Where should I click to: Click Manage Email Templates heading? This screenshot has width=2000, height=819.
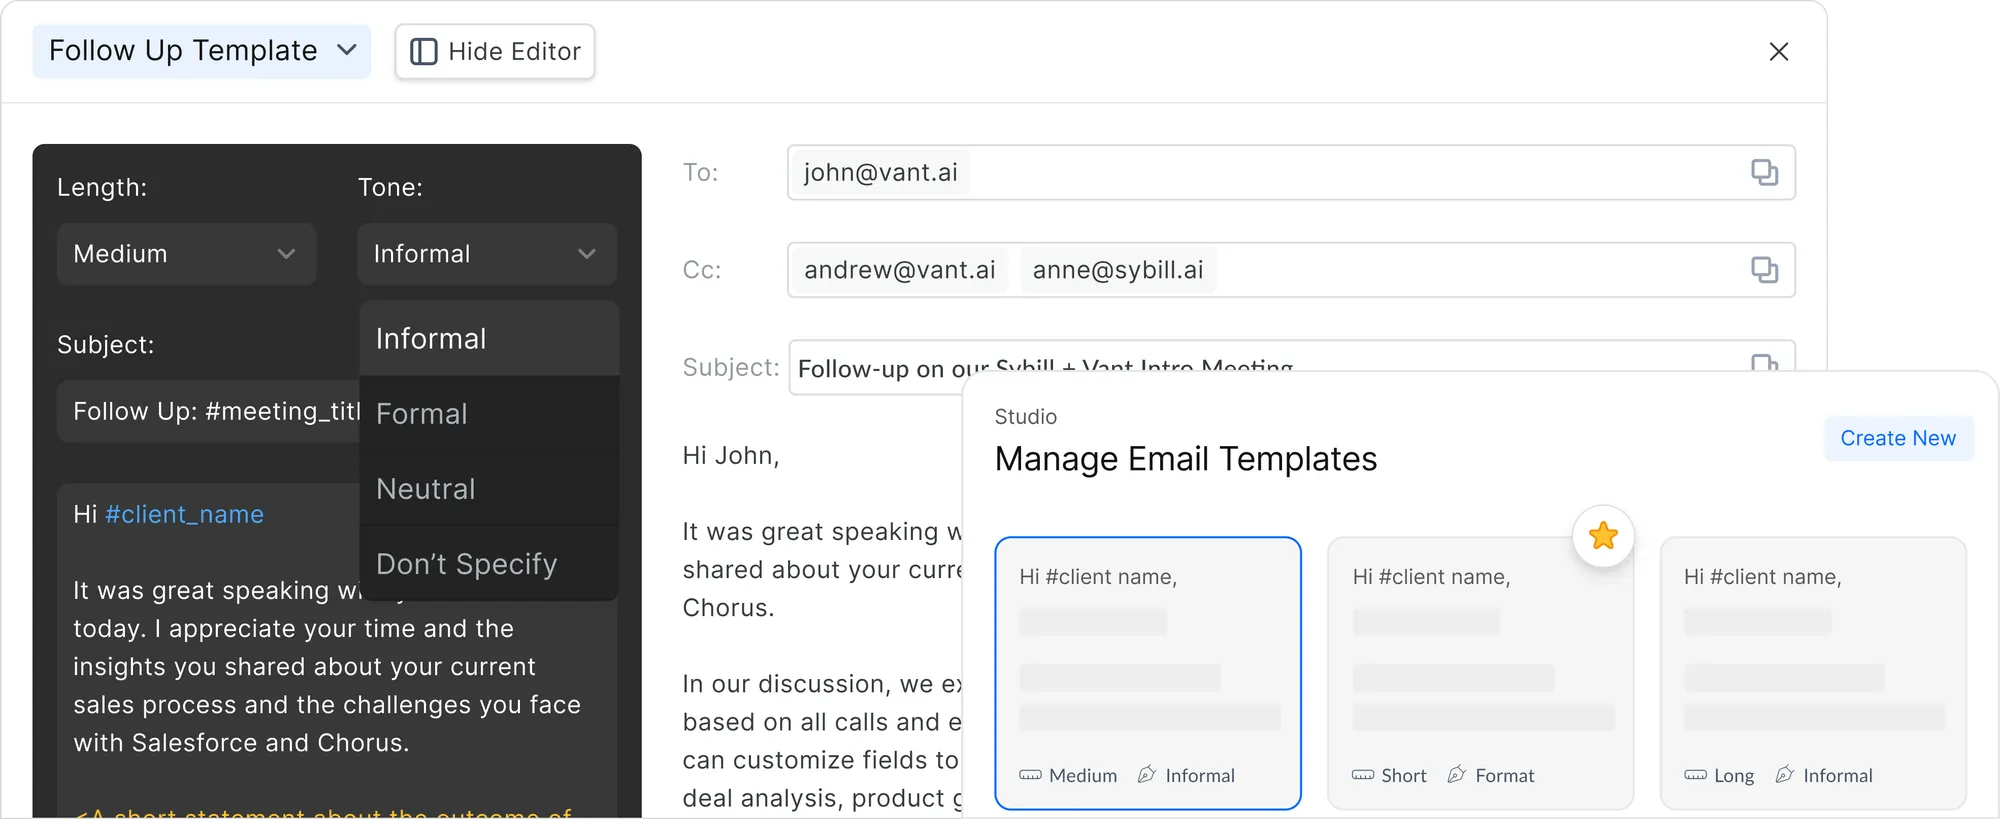click(x=1186, y=459)
